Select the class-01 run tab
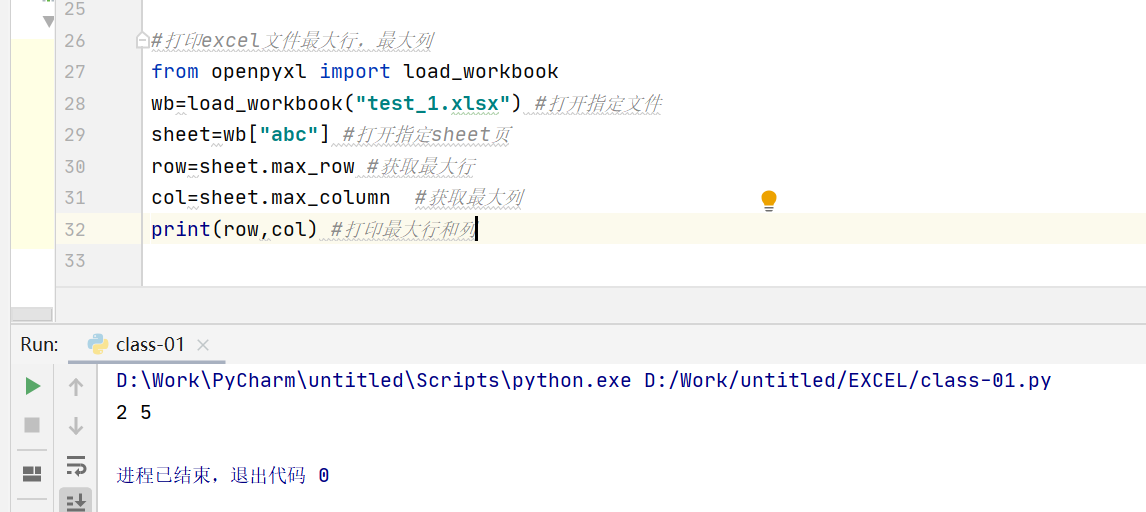The width and height of the screenshot is (1146, 512). [150, 344]
